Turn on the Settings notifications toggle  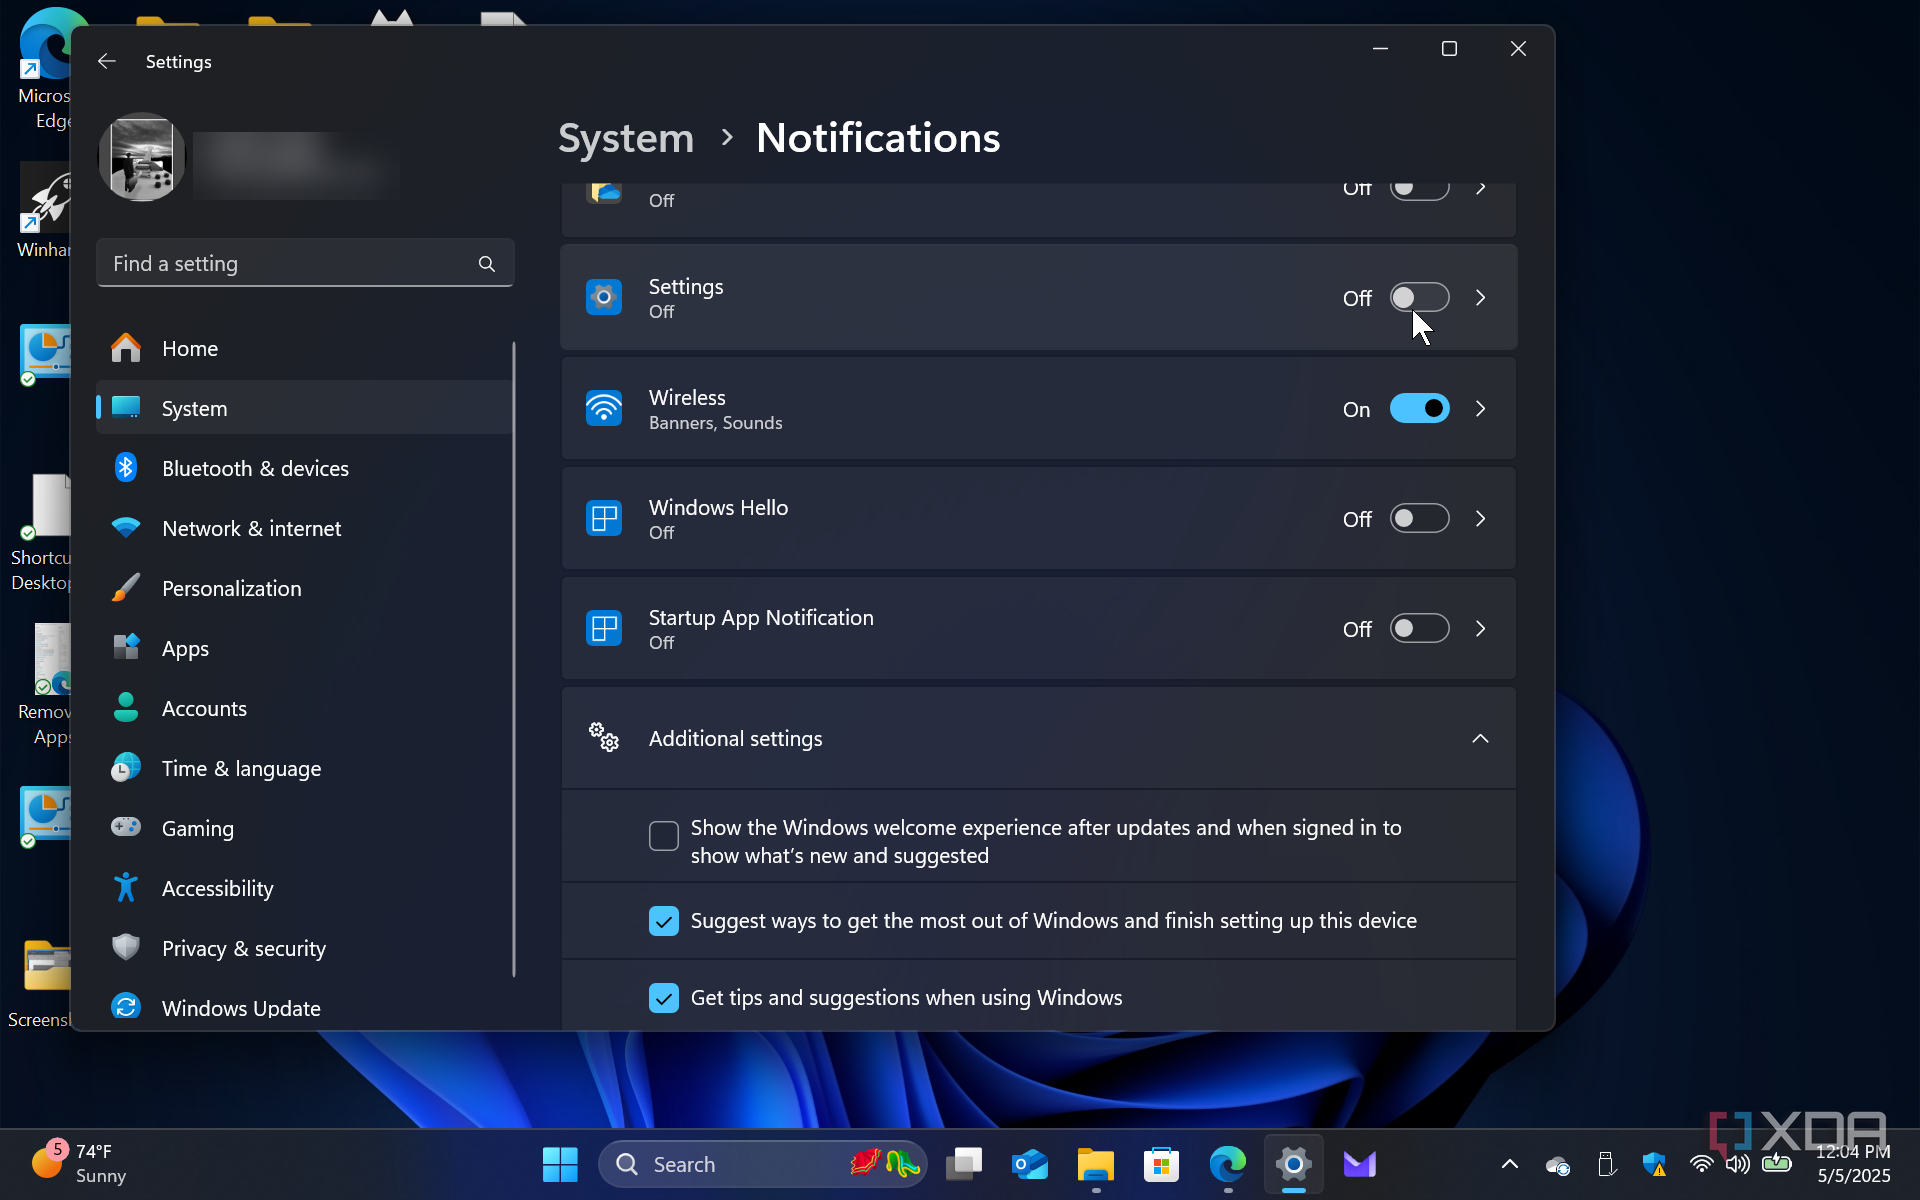pyautogui.click(x=1419, y=298)
